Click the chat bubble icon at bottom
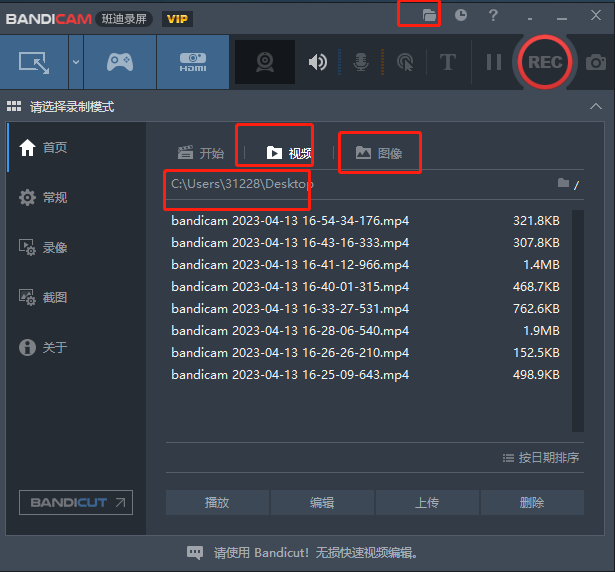 [195, 553]
